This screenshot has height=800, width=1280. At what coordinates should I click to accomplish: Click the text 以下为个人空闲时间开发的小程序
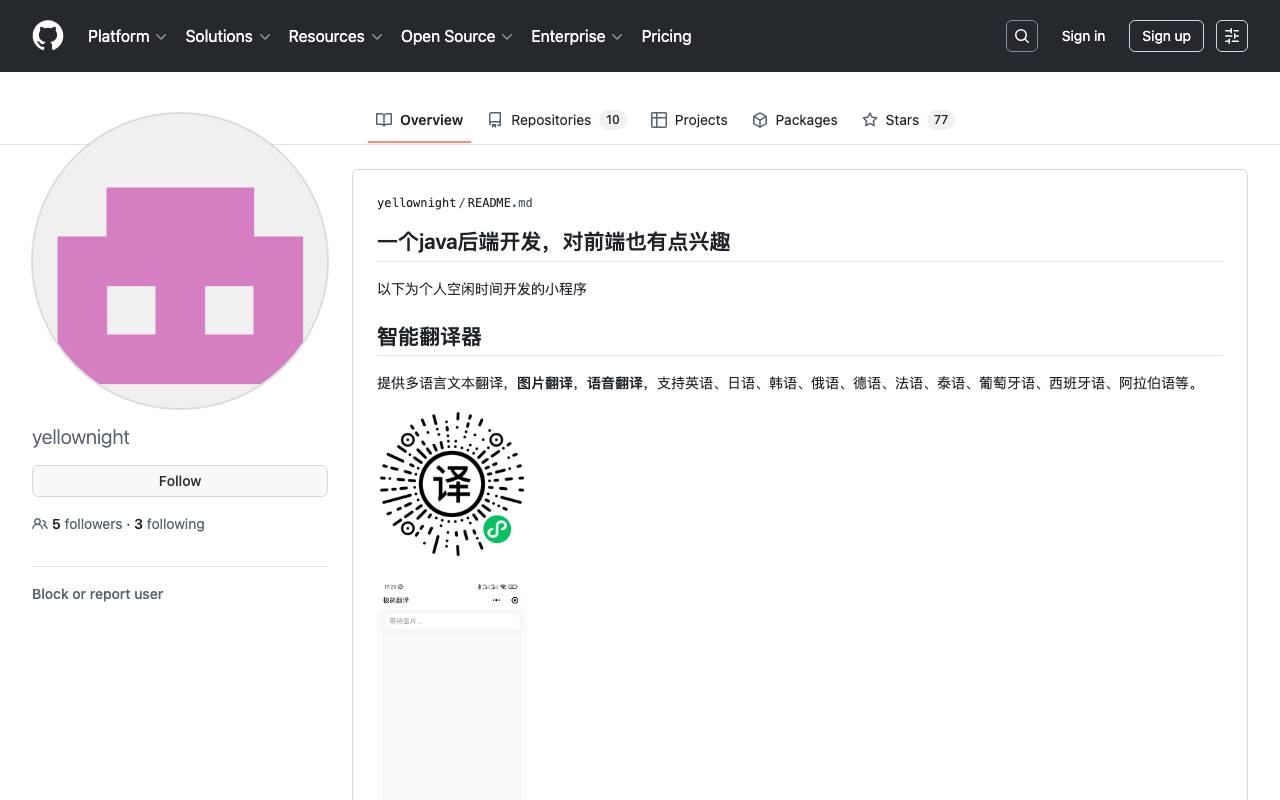pyautogui.click(x=482, y=289)
